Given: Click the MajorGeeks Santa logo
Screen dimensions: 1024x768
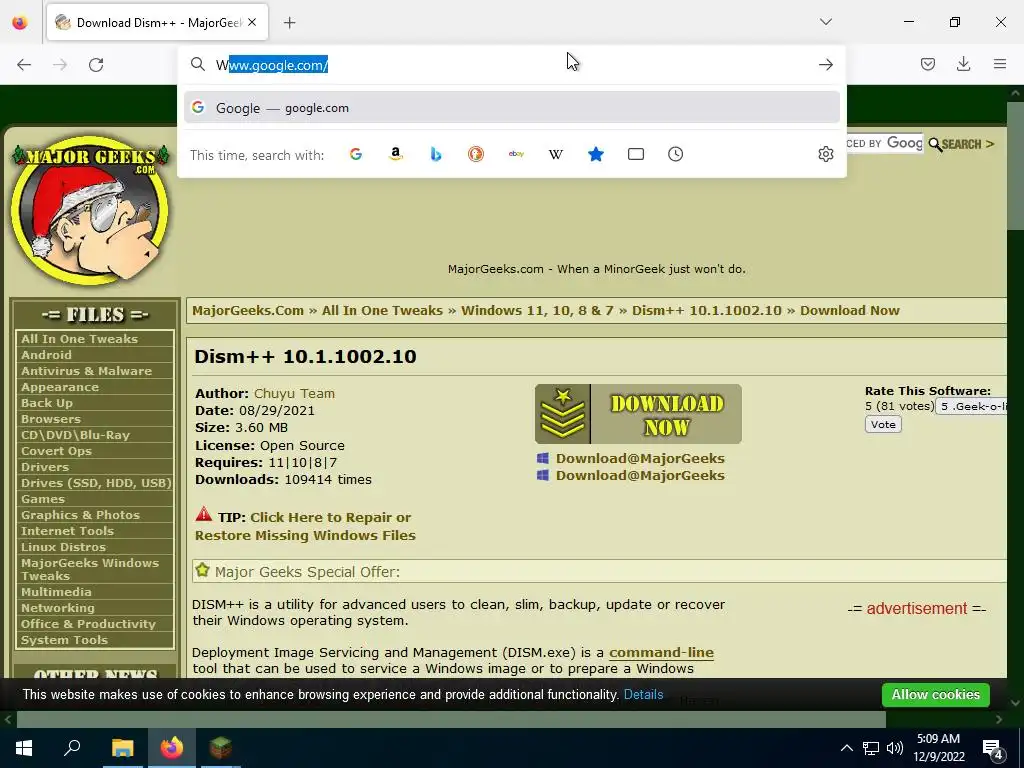Looking at the screenshot, I should pyautogui.click(x=90, y=210).
